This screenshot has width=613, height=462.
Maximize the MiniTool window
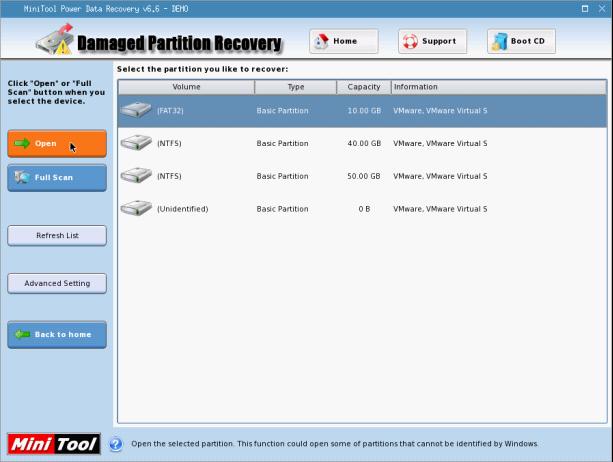pyautogui.click(x=585, y=9)
